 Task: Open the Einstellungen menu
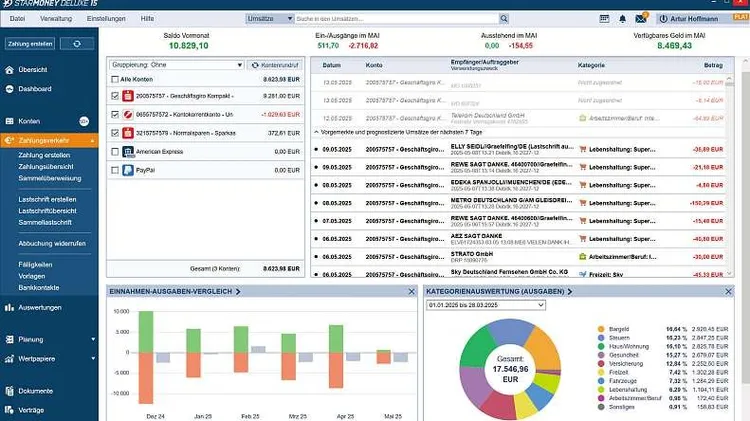click(106, 19)
